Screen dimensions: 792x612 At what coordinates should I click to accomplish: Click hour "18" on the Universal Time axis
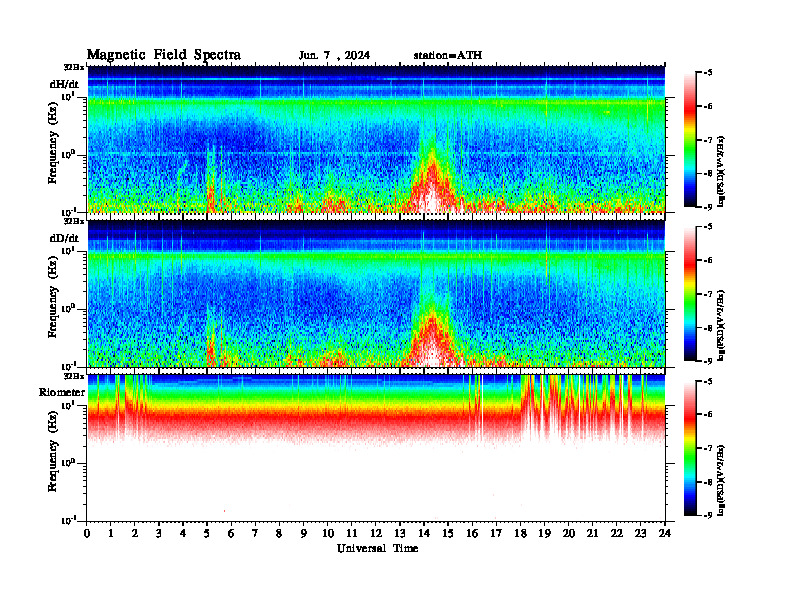coord(520,534)
